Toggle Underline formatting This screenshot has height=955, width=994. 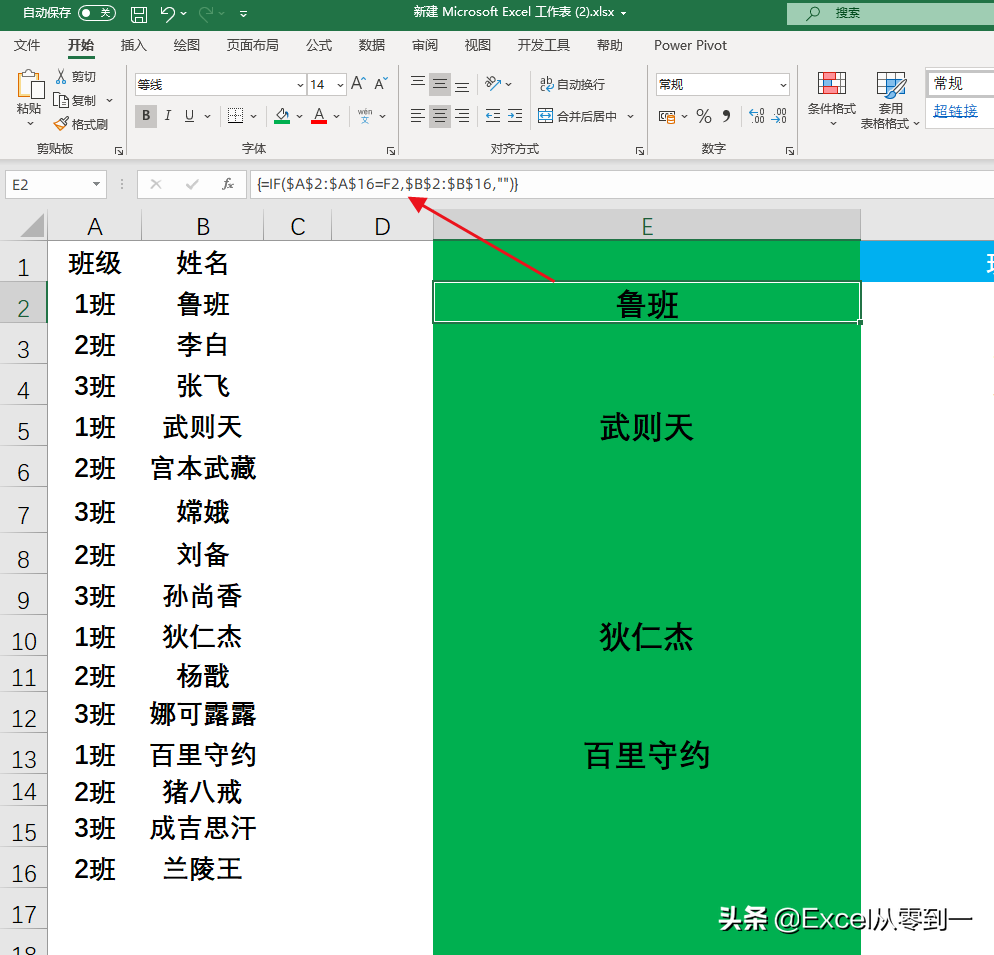[189, 115]
